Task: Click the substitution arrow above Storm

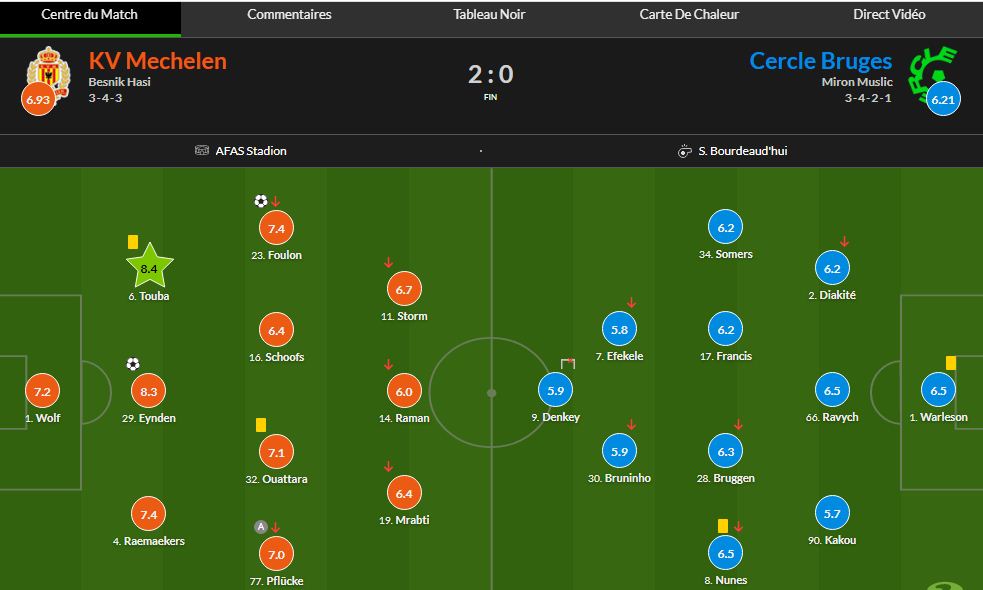Action: click(x=388, y=263)
